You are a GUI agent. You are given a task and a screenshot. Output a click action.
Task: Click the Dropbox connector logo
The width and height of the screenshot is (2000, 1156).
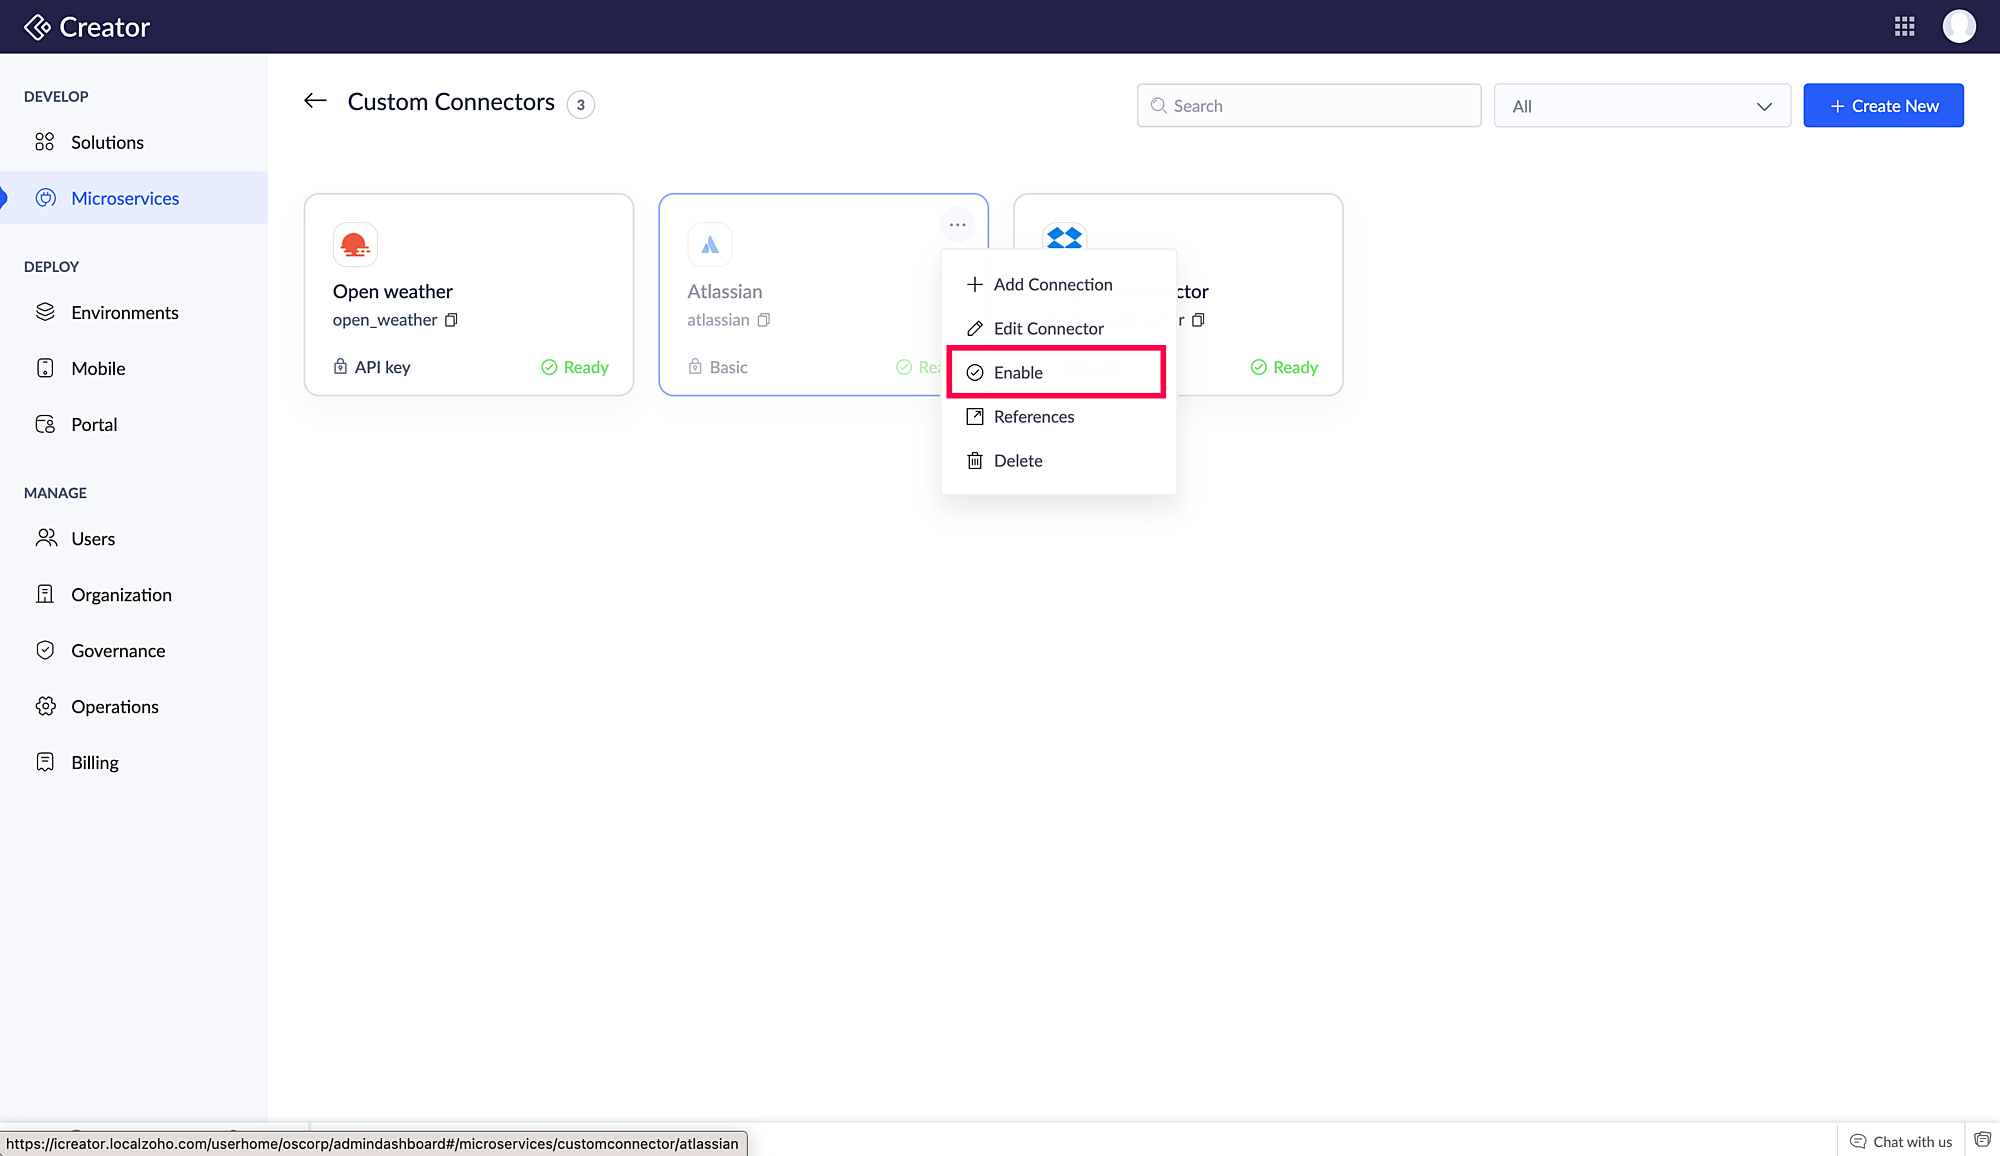tap(1064, 237)
